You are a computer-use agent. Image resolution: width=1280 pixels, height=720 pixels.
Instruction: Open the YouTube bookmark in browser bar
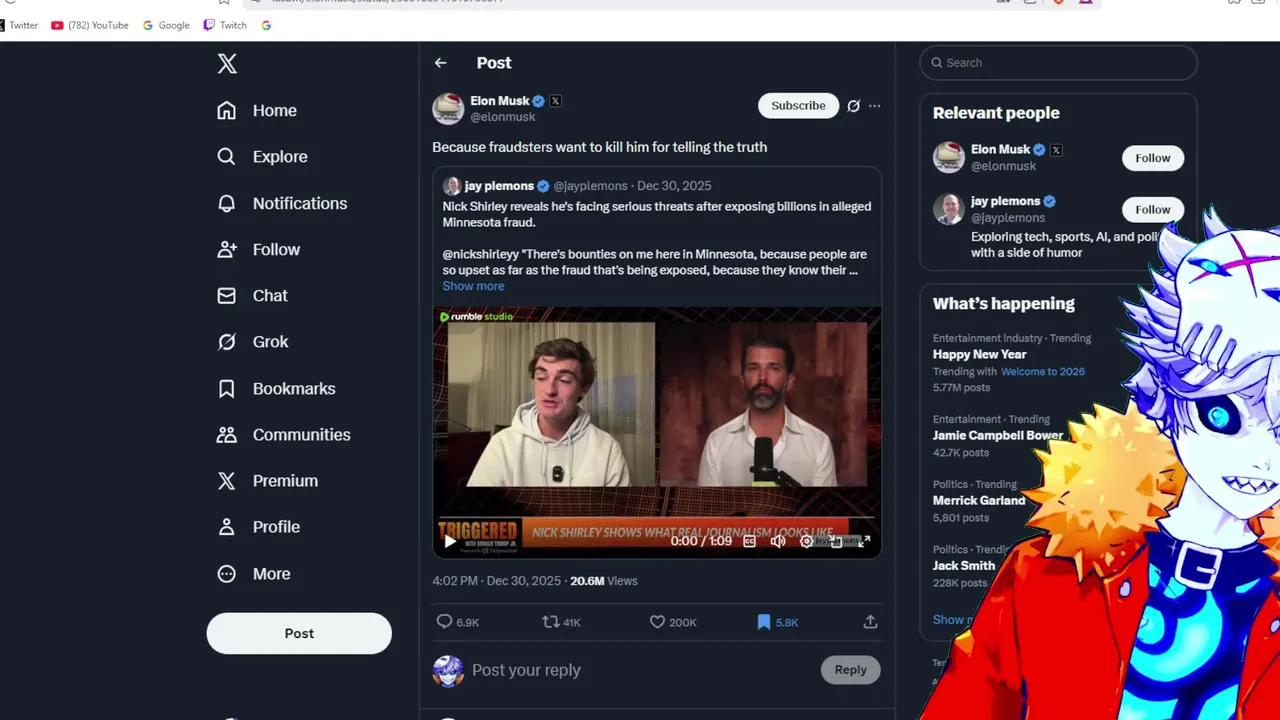pos(90,25)
